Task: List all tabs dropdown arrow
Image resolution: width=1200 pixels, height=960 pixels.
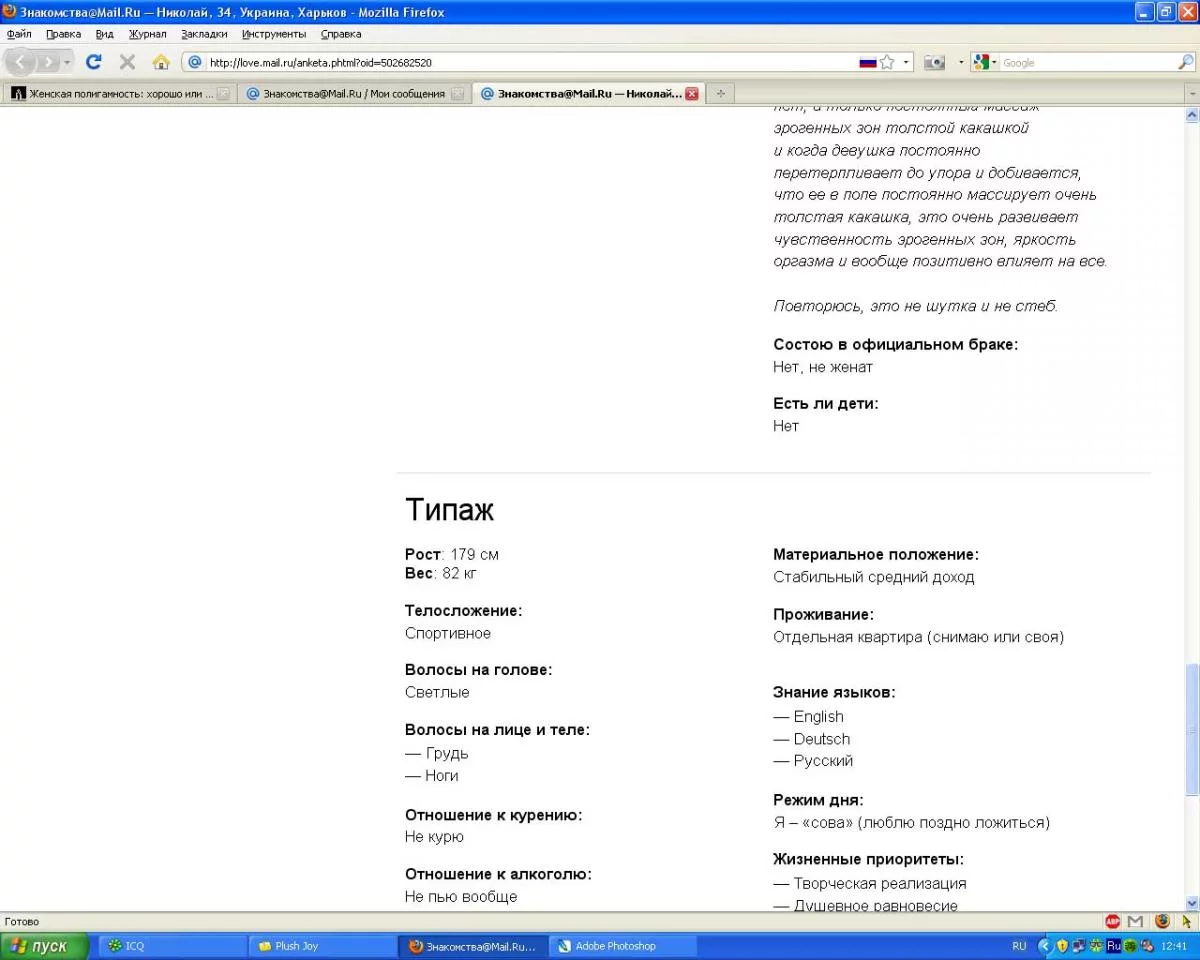Action: tap(1191, 94)
